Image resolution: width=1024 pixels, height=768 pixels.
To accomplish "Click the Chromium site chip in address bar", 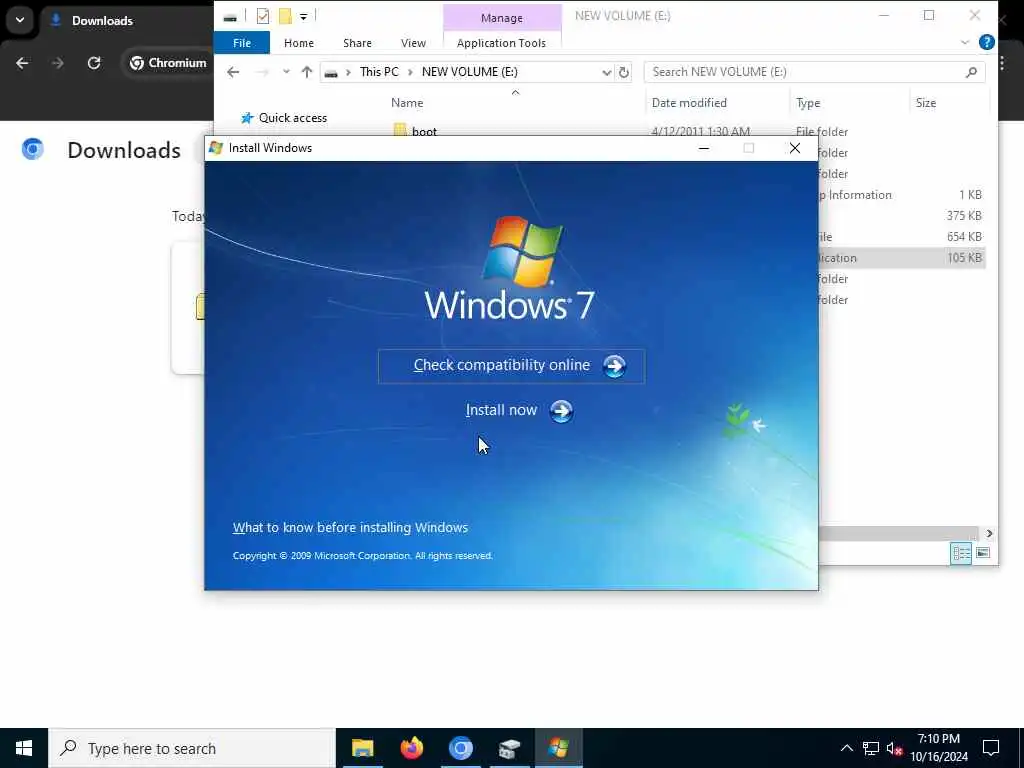I will coord(167,63).
